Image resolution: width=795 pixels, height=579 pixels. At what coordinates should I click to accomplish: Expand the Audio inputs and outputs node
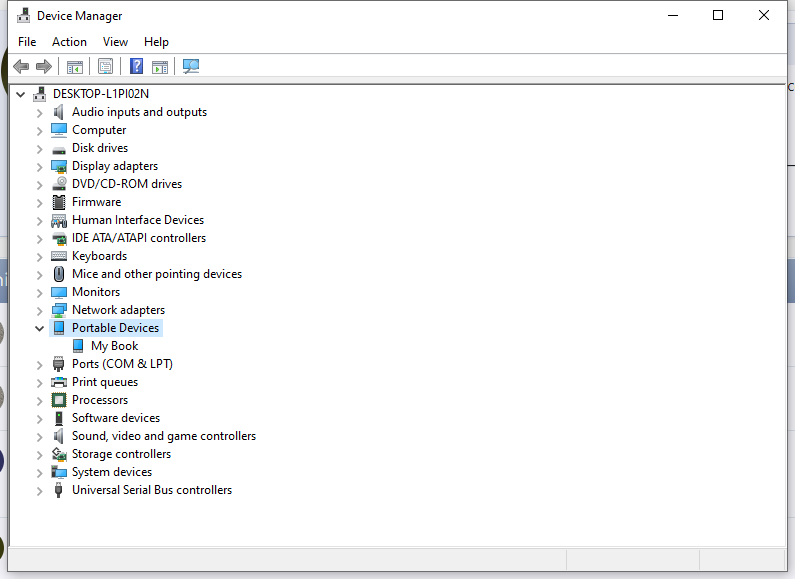(x=40, y=113)
